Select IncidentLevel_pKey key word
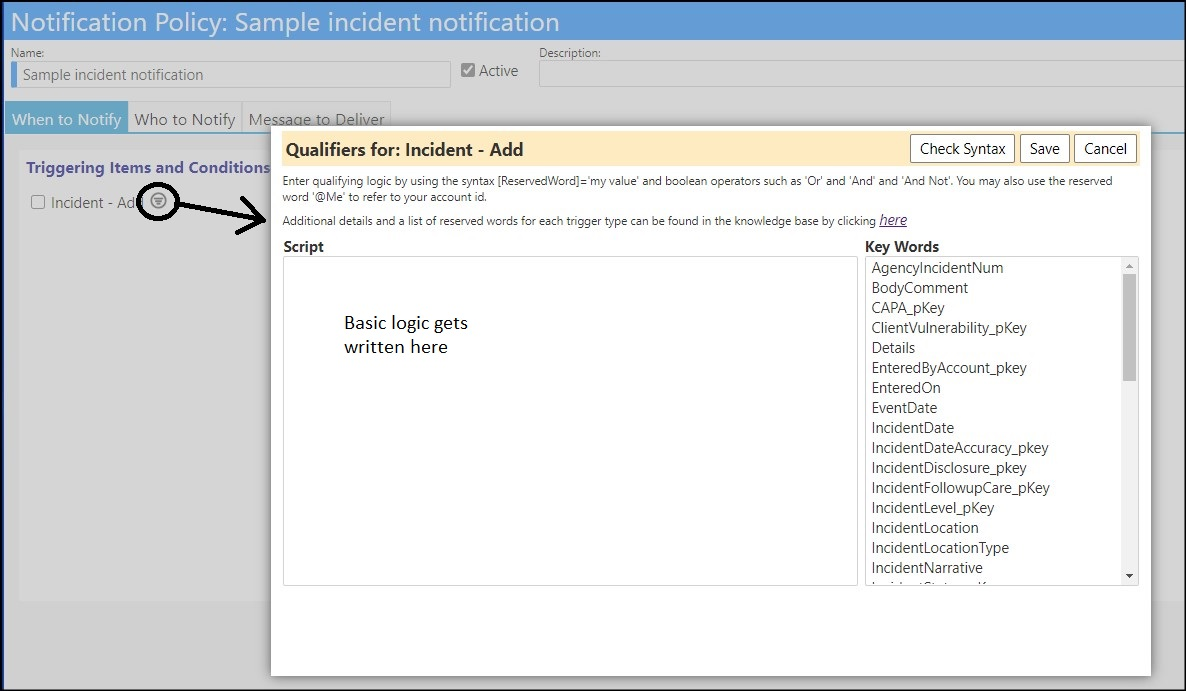 pyautogui.click(x=933, y=508)
